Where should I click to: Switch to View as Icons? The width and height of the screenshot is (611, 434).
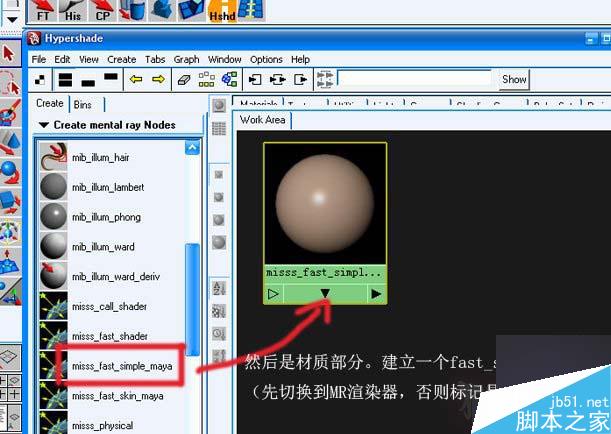[x=219, y=105]
